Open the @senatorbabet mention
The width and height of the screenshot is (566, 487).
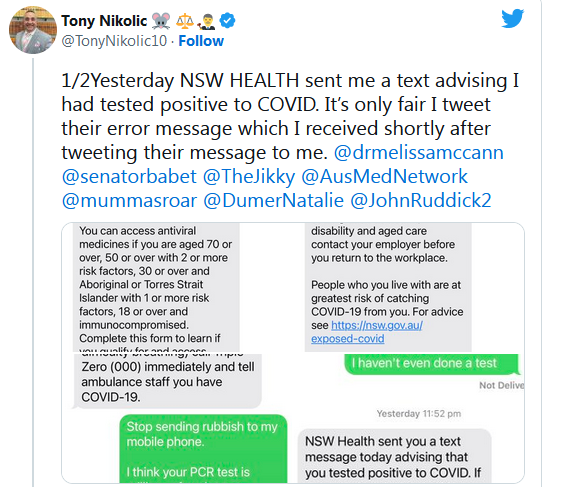point(129,177)
